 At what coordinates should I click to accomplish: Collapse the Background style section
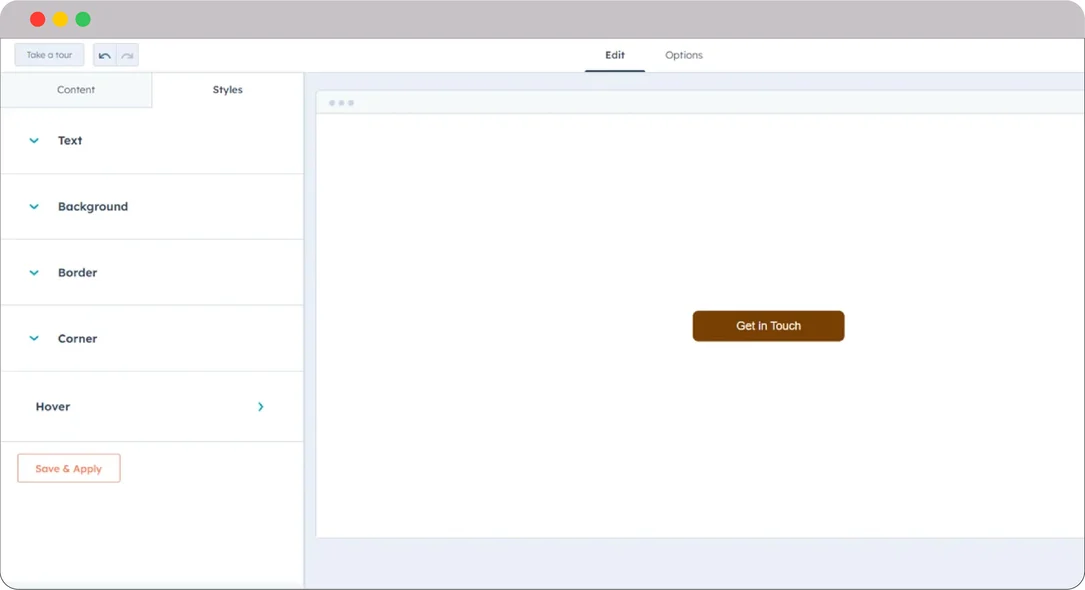pos(33,206)
